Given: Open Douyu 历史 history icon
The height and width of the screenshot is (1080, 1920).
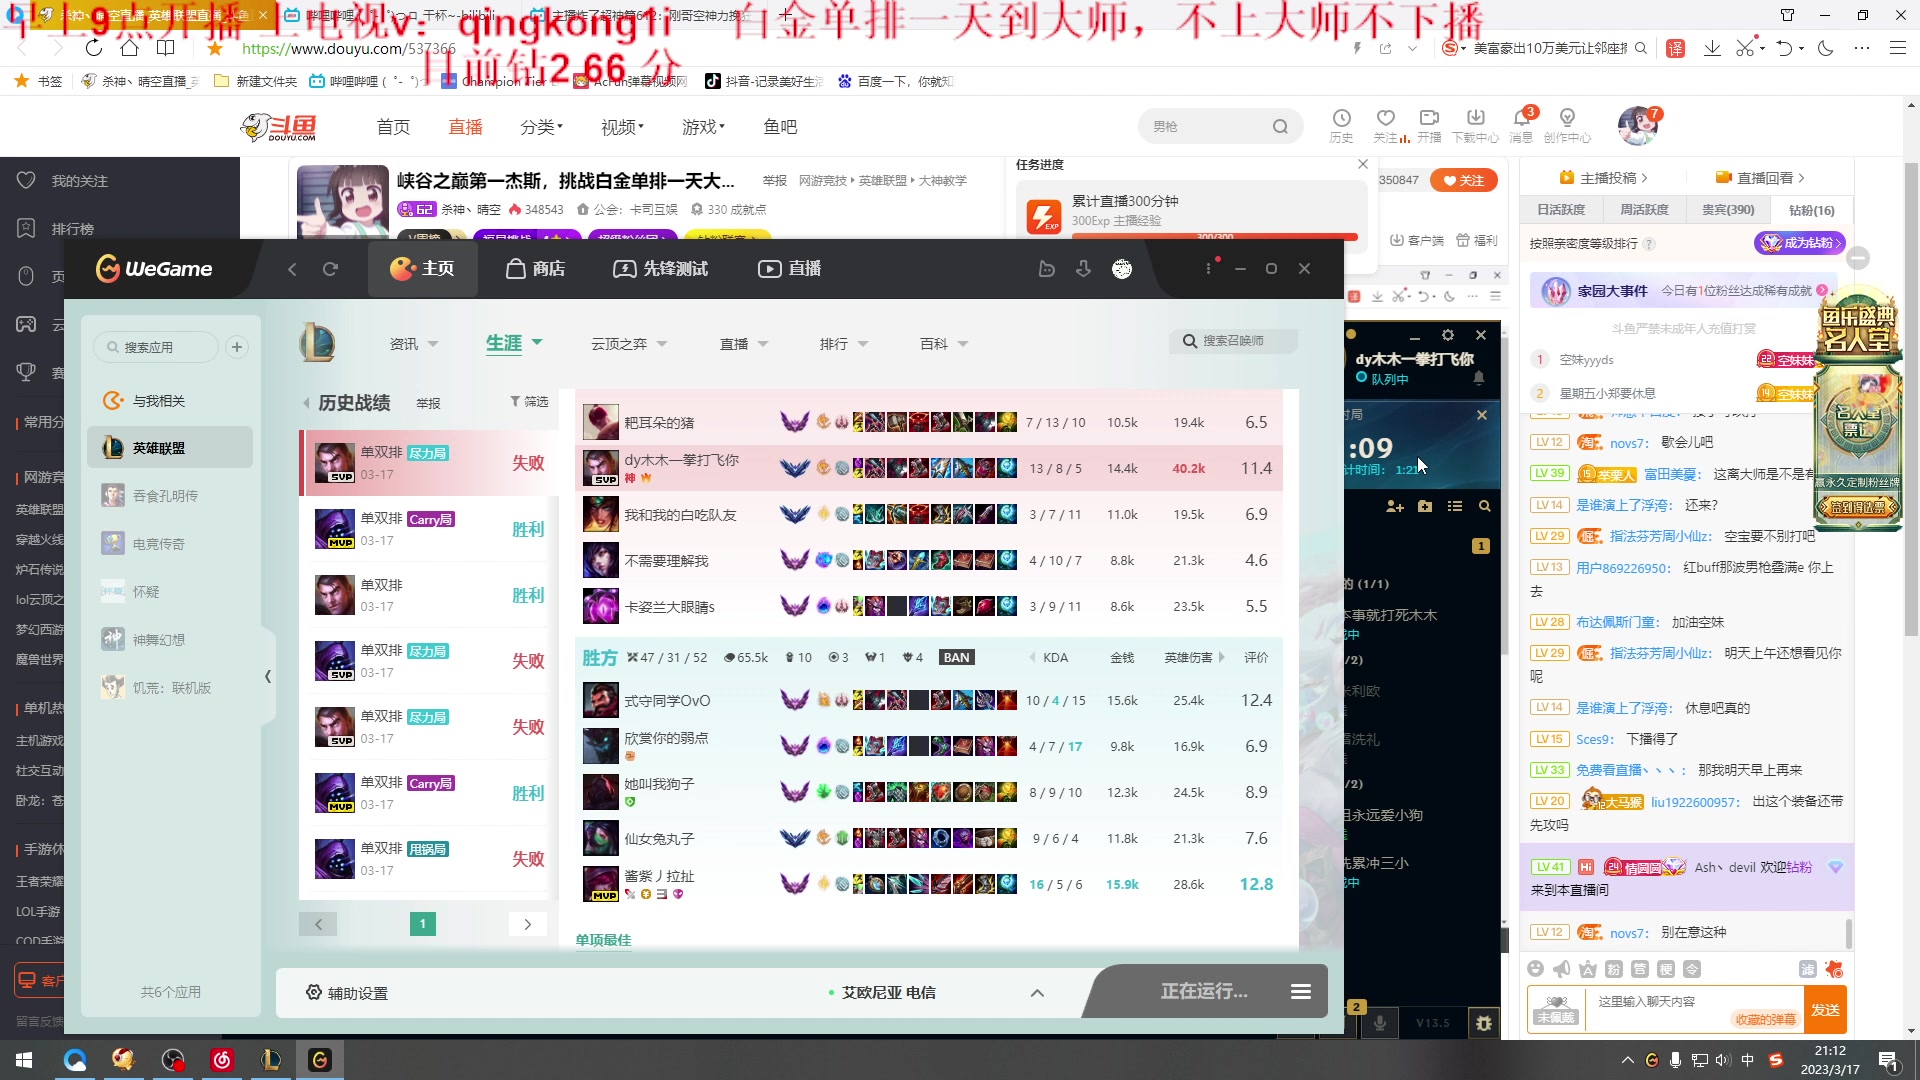Looking at the screenshot, I should click(x=1341, y=126).
